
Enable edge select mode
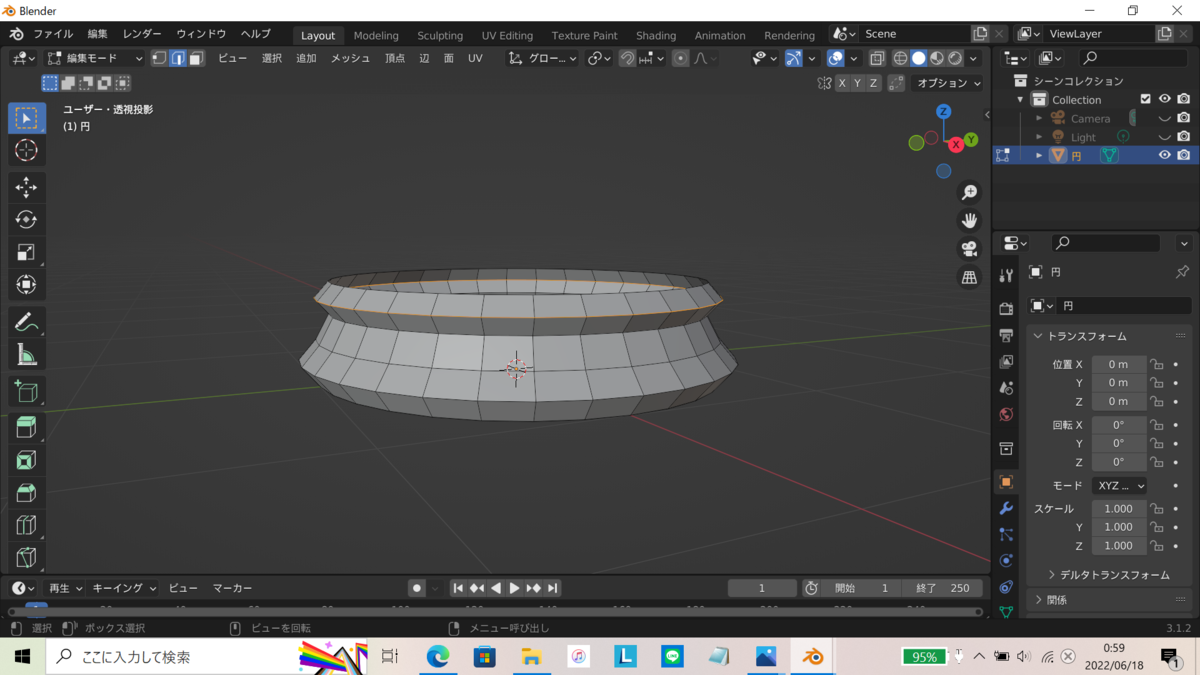pyautogui.click(x=178, y=58)
